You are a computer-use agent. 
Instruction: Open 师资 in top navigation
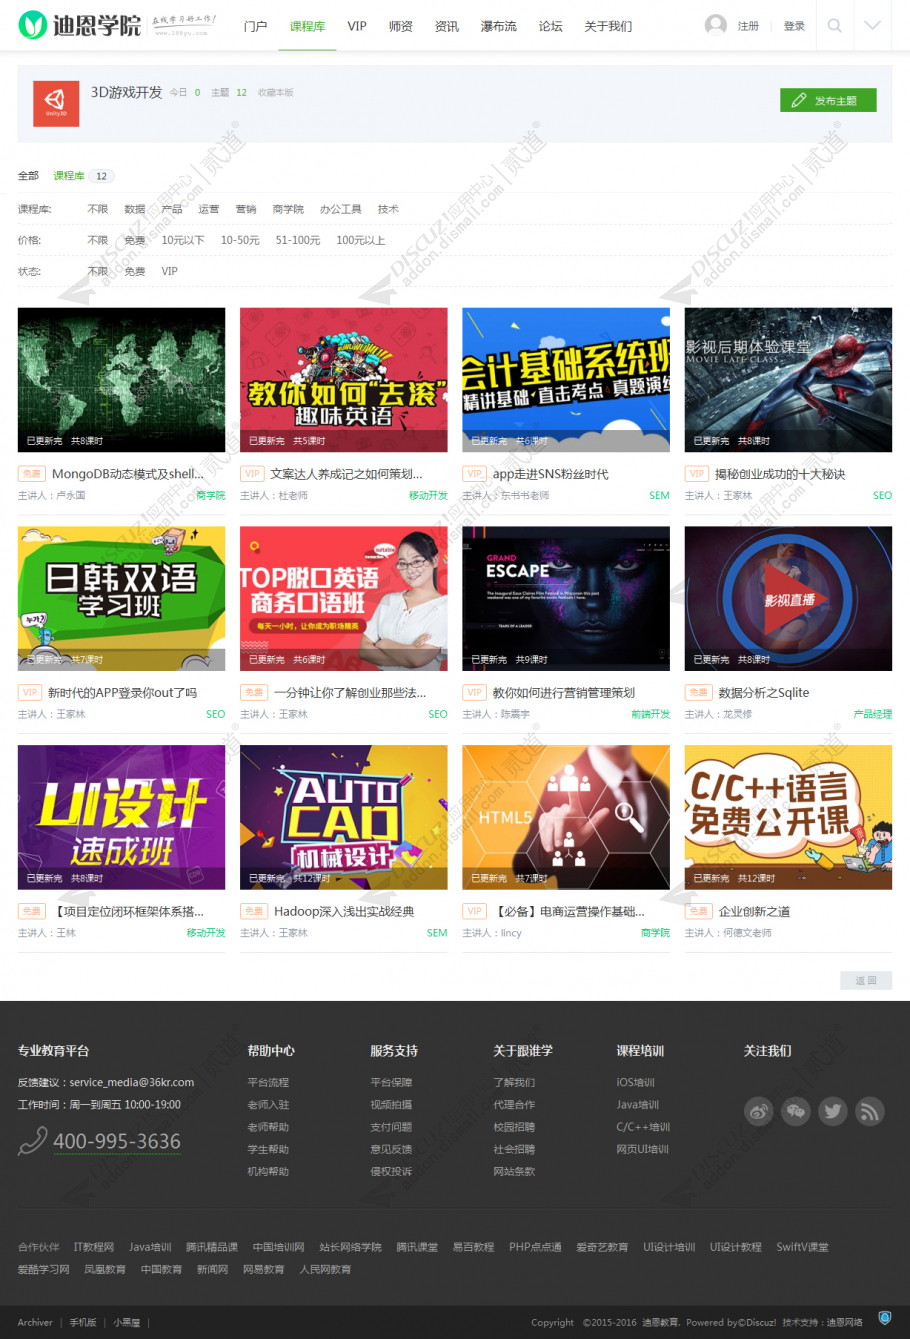401,26
